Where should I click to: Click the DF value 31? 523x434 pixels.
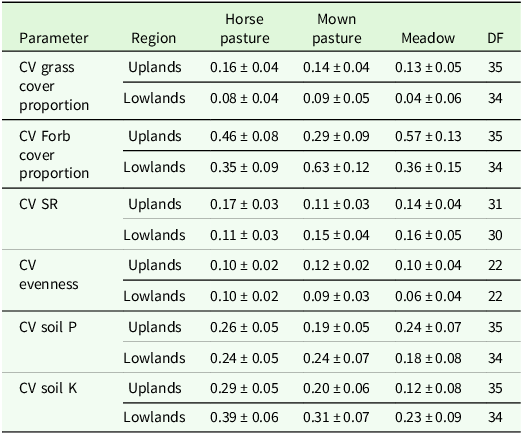[495, 204]
